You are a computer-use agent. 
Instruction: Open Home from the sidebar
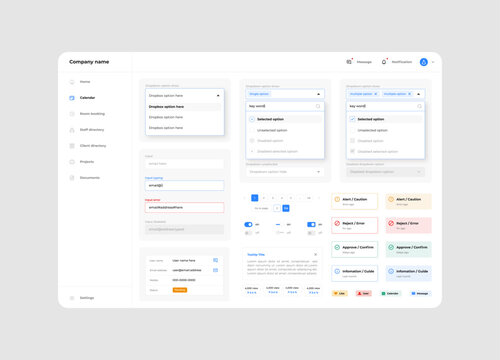(85, 82)
